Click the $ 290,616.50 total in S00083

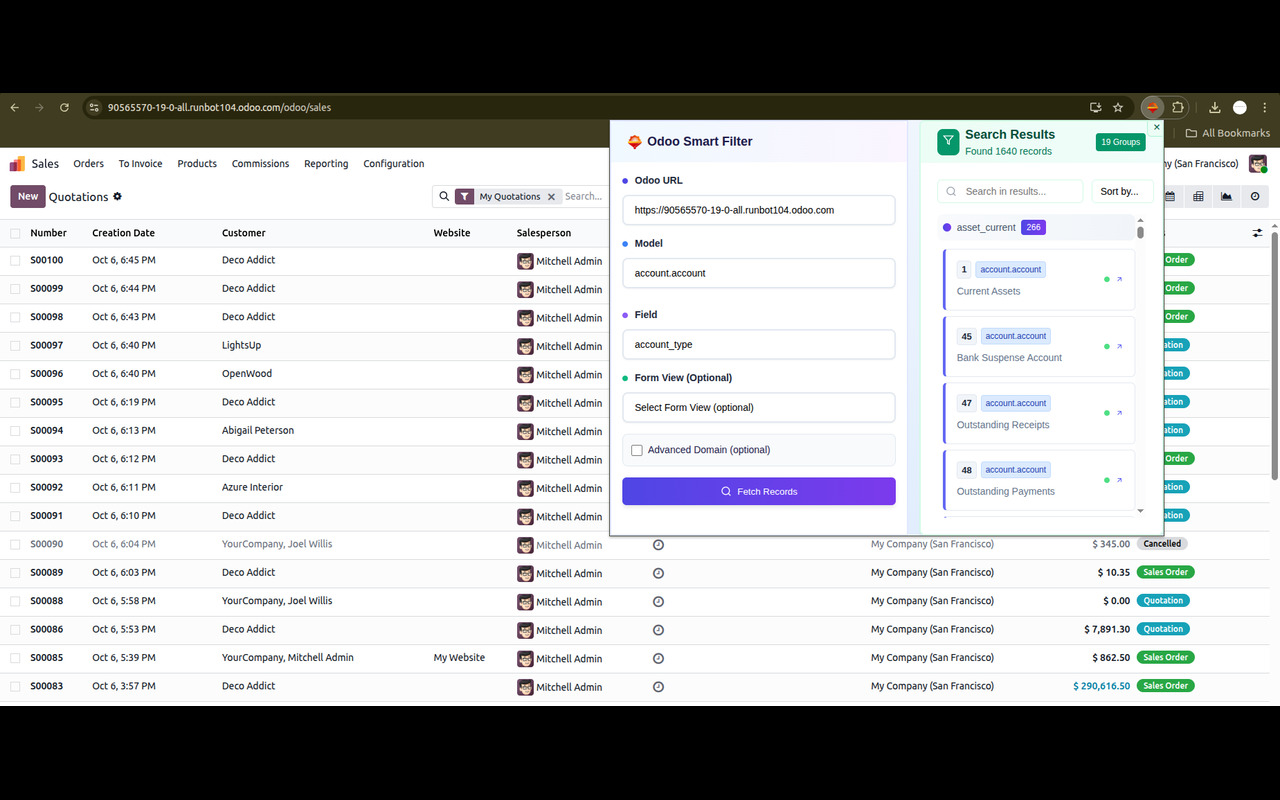(x=1101, y=686)
